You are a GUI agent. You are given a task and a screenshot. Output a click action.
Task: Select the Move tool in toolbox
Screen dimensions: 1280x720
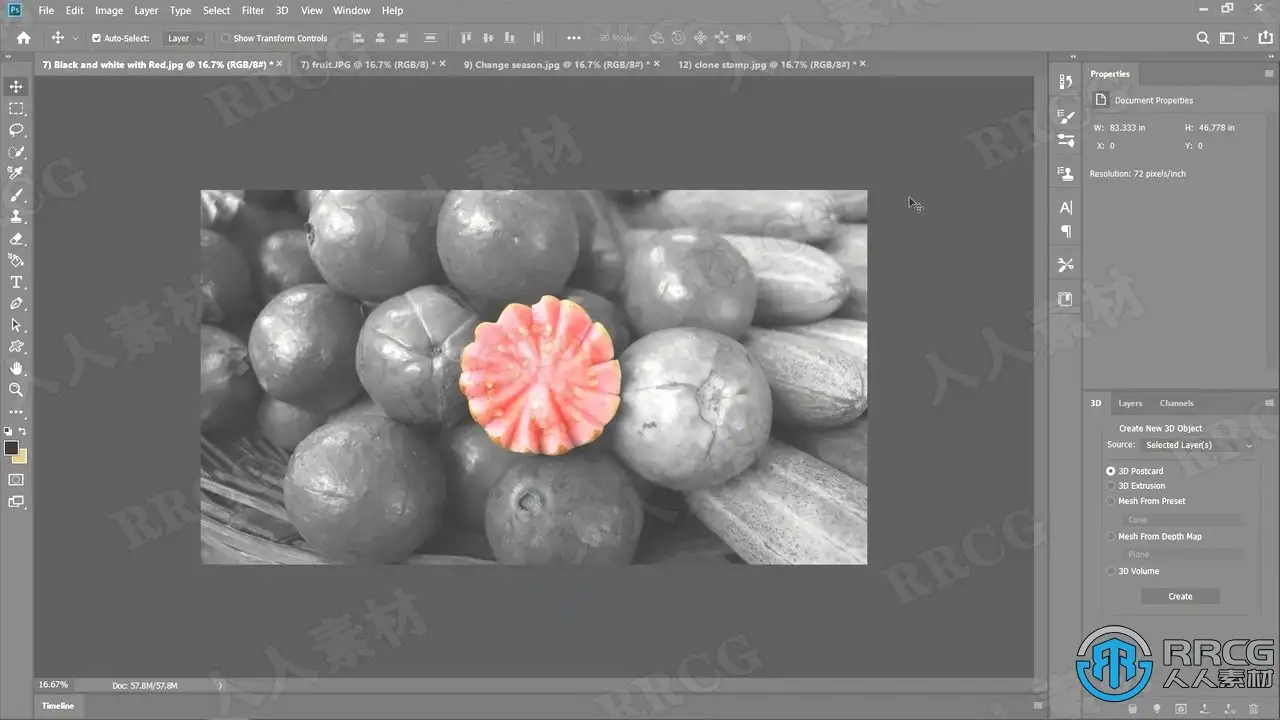click(x=16, y=87)
